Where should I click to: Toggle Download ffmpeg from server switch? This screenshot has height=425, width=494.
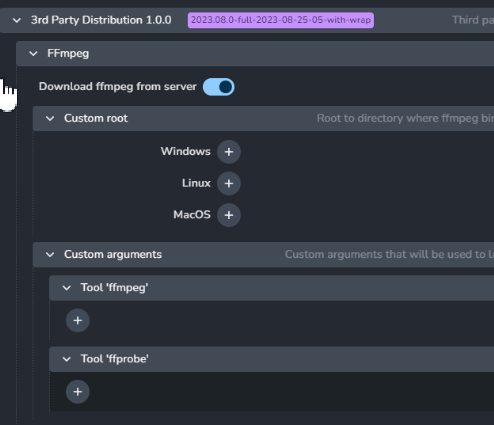[219, 87]
